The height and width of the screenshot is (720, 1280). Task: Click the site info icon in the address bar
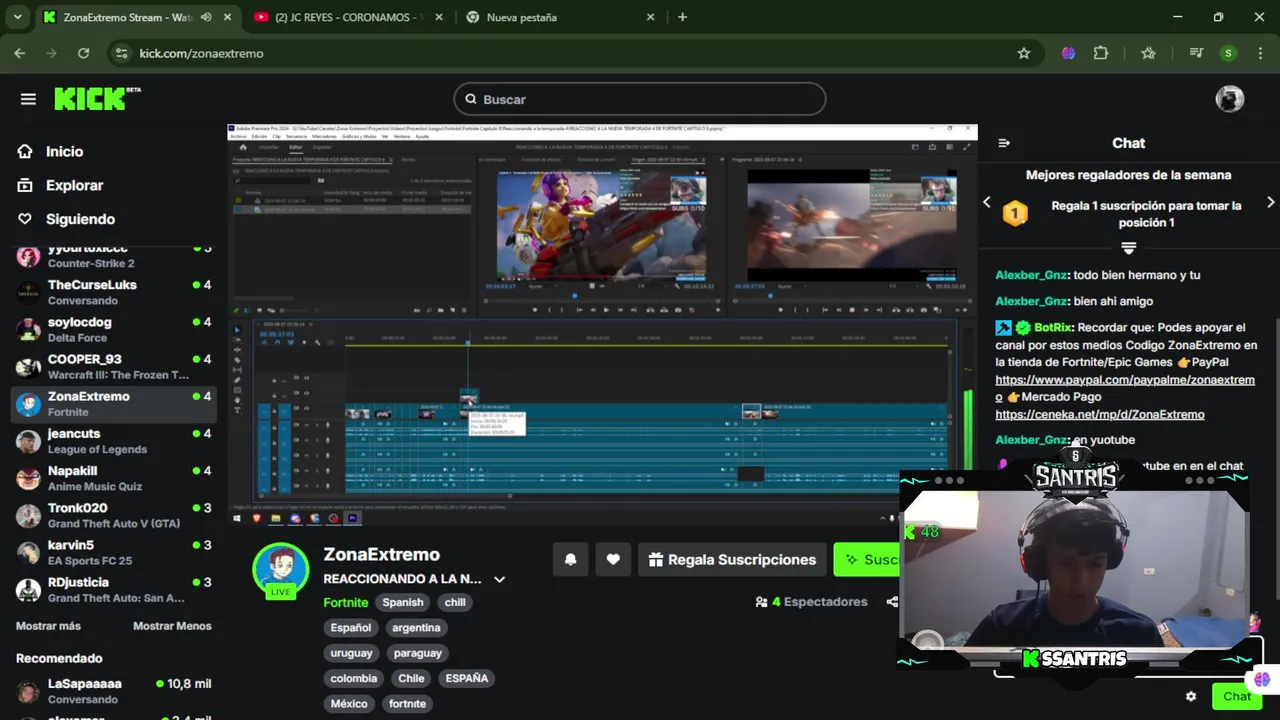pyautogui.click(x=121, y=53)
